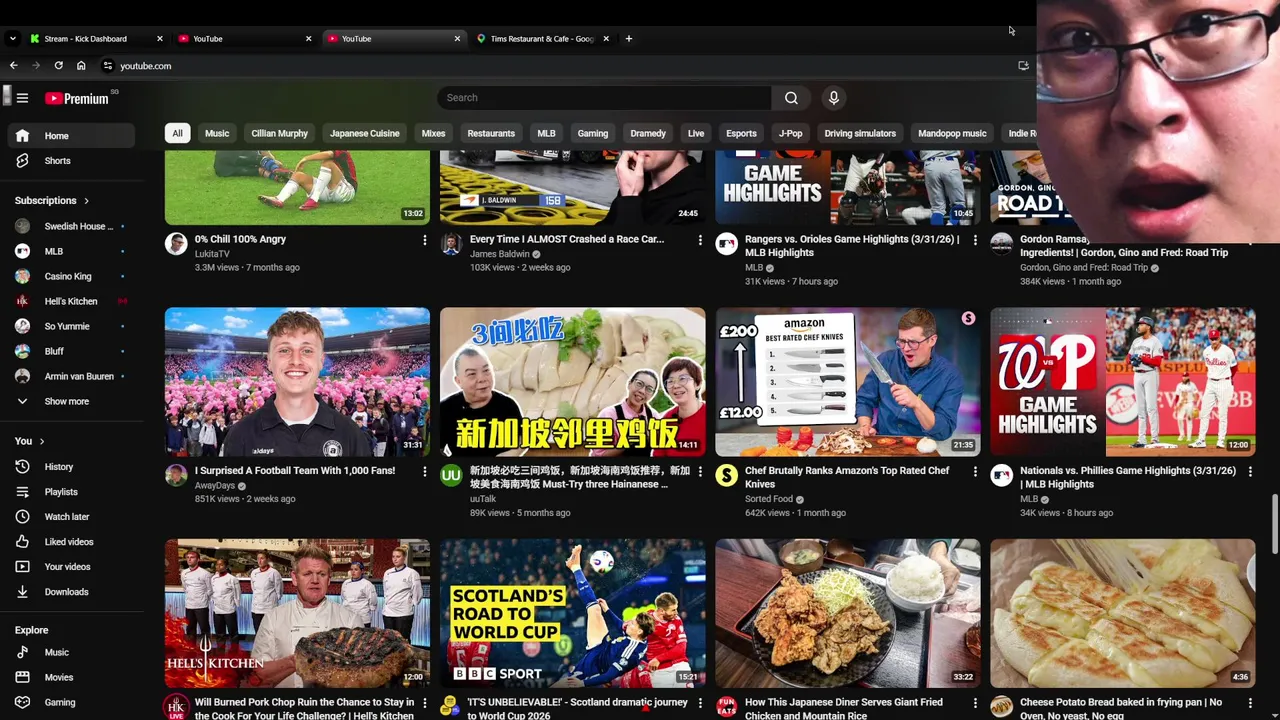Open Armin van Buuren subscription channel
This screenshot has width=1280, height=720.
click(x=71, y=377)
